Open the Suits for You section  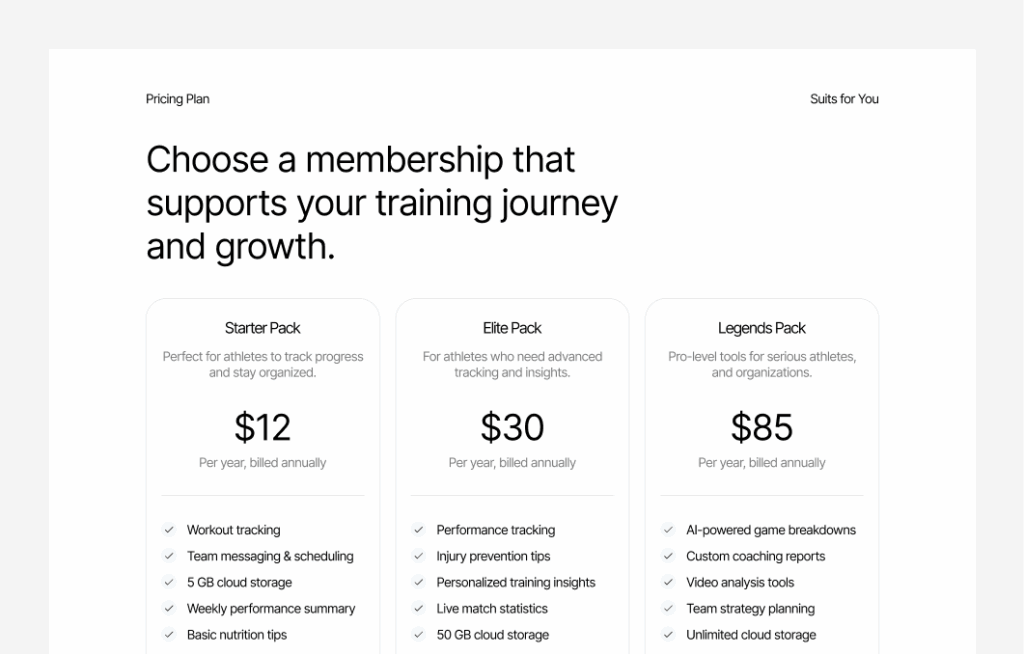coord(844,99)
